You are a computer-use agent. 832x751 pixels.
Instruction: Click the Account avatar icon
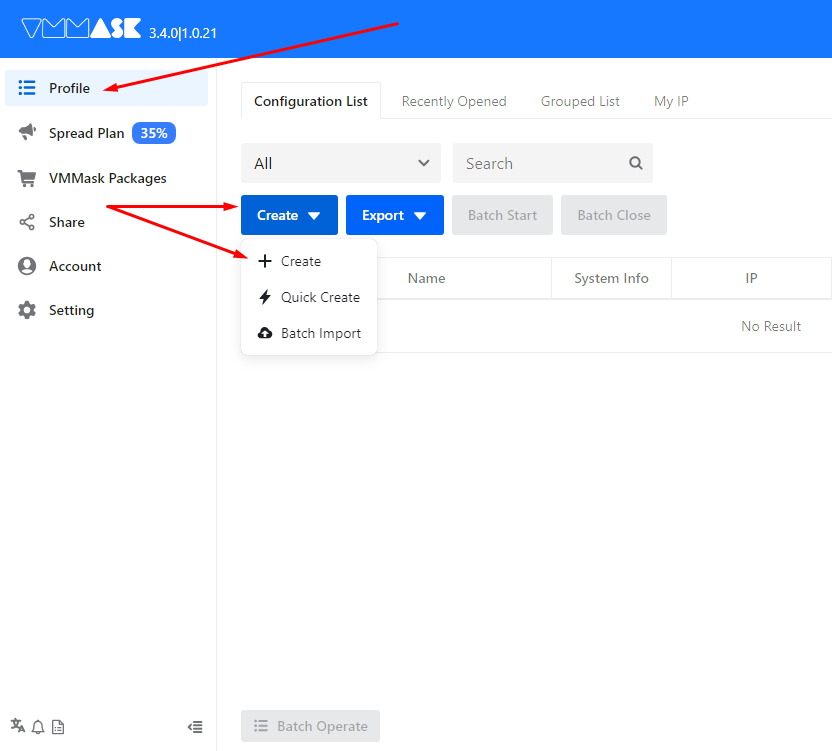27,266
